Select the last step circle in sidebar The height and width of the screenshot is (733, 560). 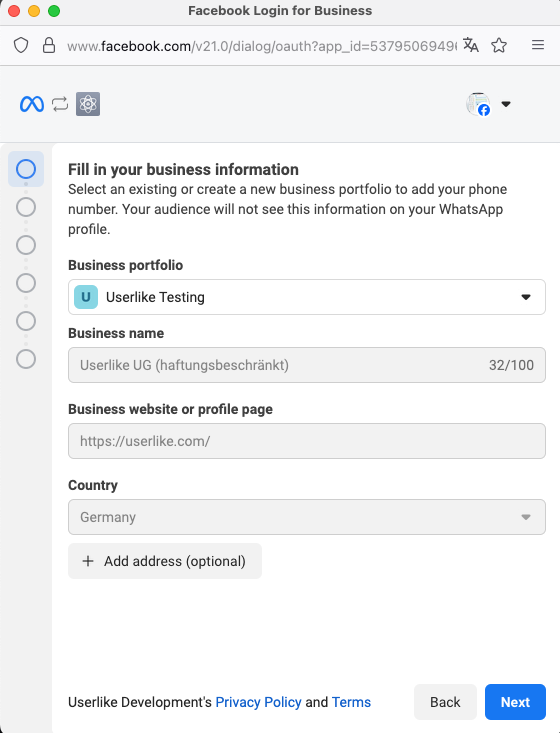(x=26, y=359)
